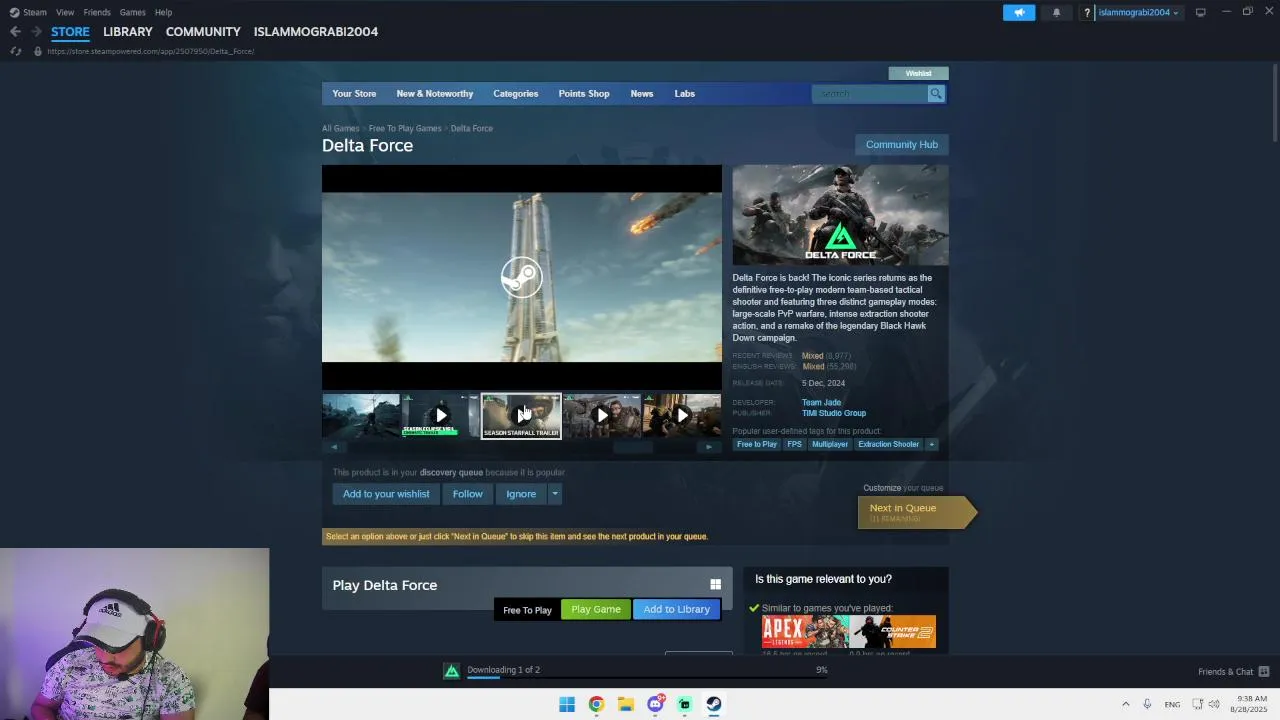Open publisher TiMi Studio Group link
Viewport: 1280px width, 720px height.
coord(834,413)
